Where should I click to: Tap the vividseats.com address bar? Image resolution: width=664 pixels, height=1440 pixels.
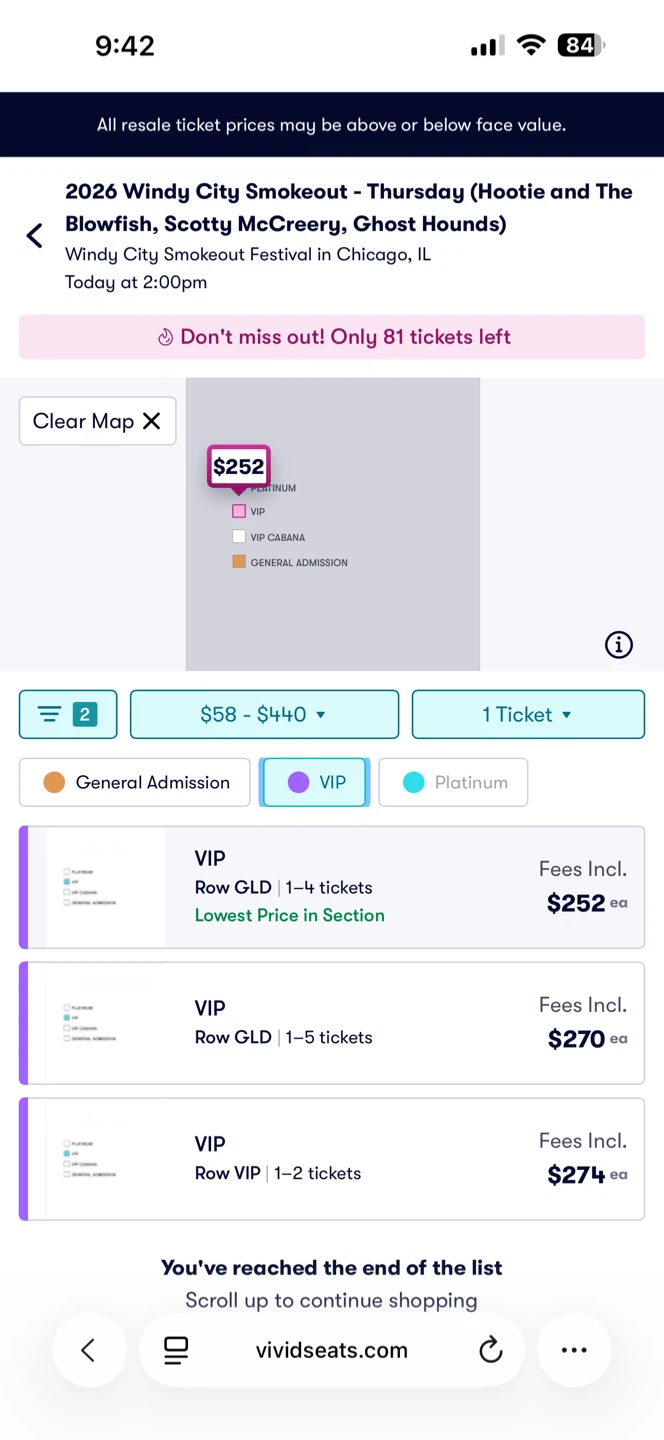[x=332, y=1350]
